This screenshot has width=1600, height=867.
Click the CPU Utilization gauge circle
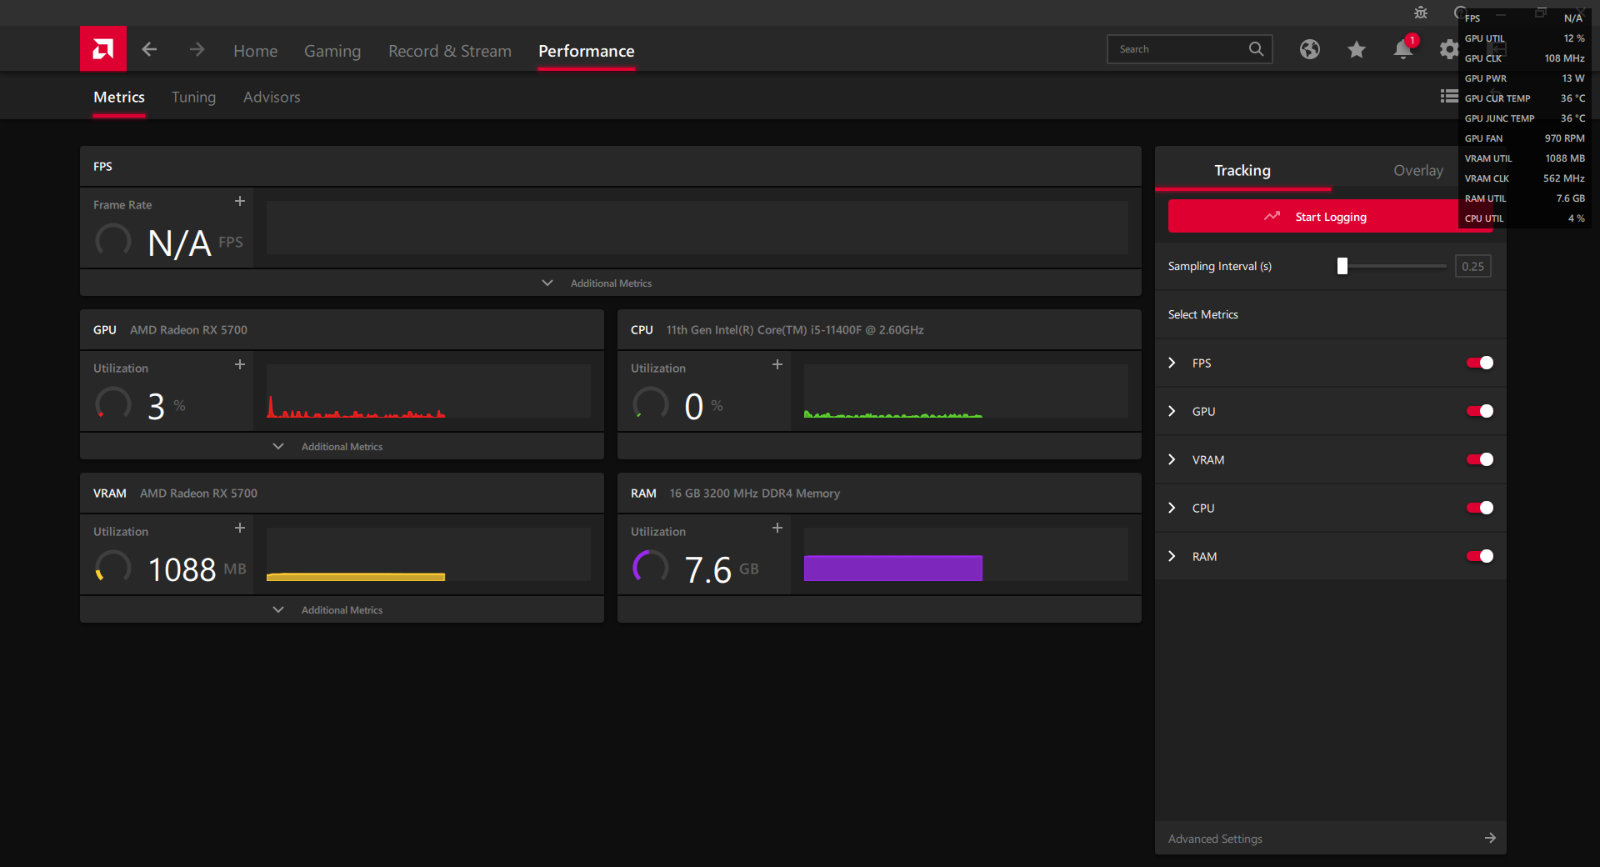pos(651,404)
